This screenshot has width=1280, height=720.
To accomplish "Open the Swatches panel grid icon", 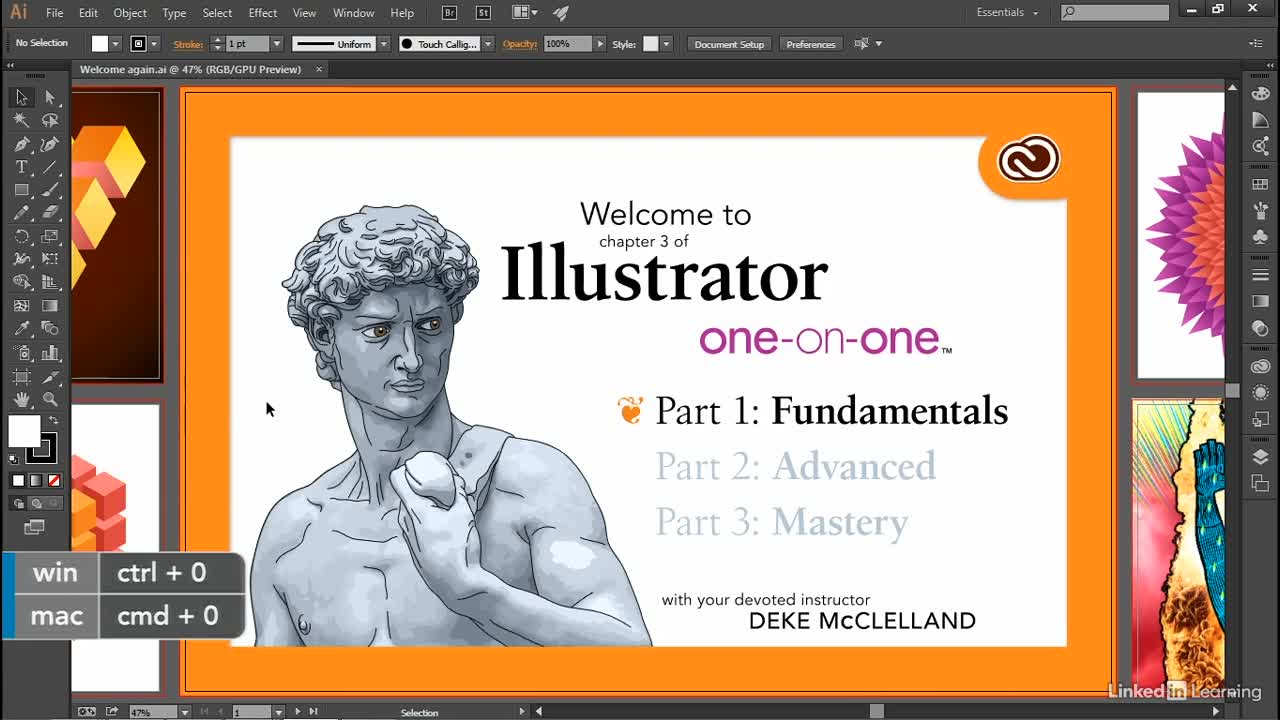I will (1260, 185).
